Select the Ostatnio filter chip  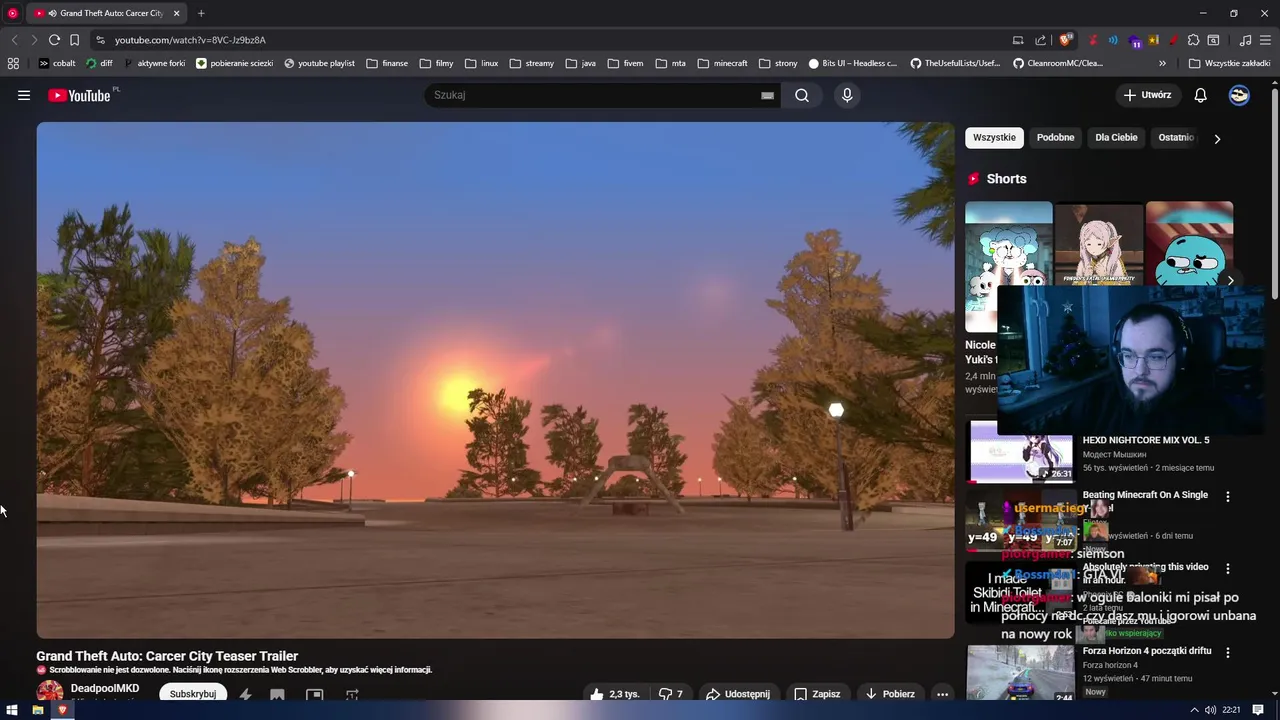pyautogui.click(x=1176, y=137)
